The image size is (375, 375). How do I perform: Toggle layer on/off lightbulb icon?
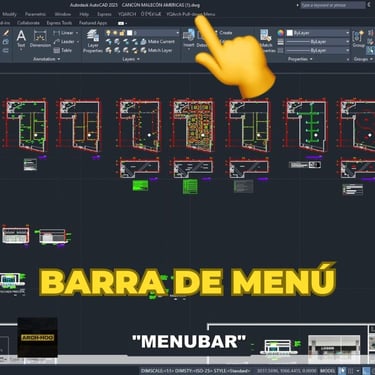(x=108, y=33)
